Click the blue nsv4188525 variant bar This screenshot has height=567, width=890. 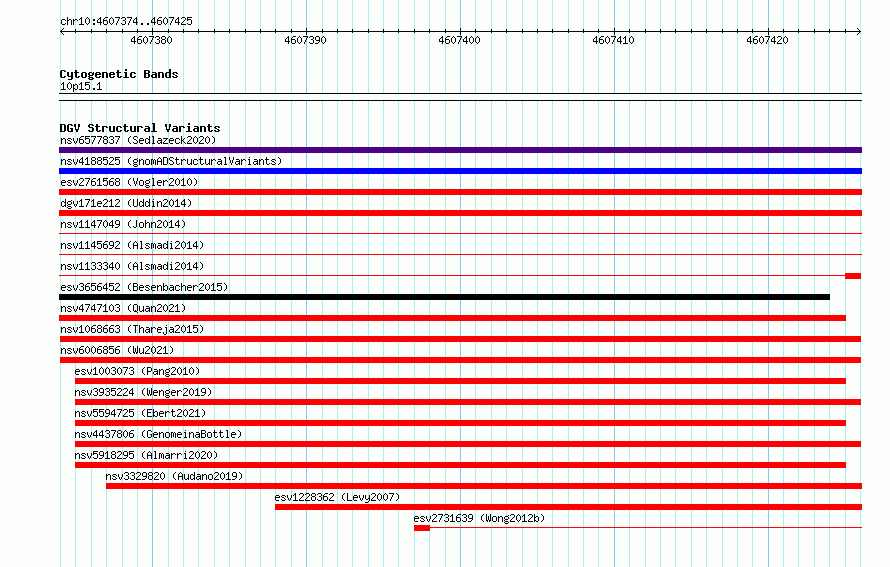click(460, 171)
